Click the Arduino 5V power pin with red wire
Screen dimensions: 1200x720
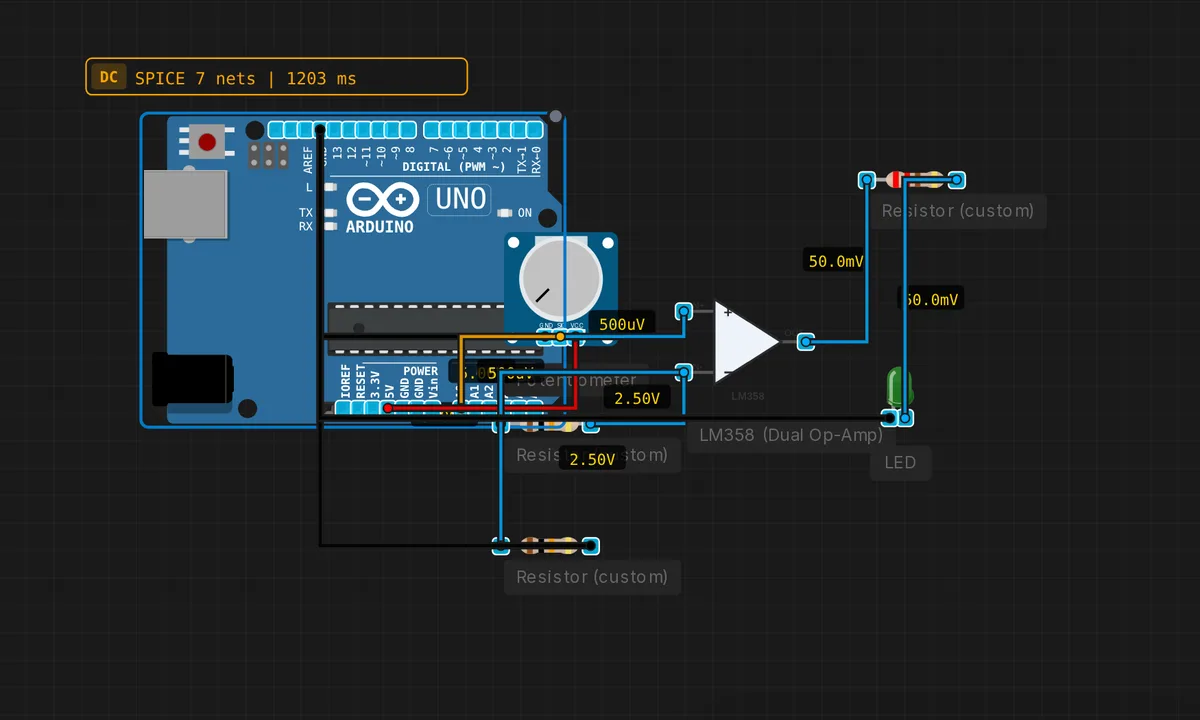click(x=389, y=407)
